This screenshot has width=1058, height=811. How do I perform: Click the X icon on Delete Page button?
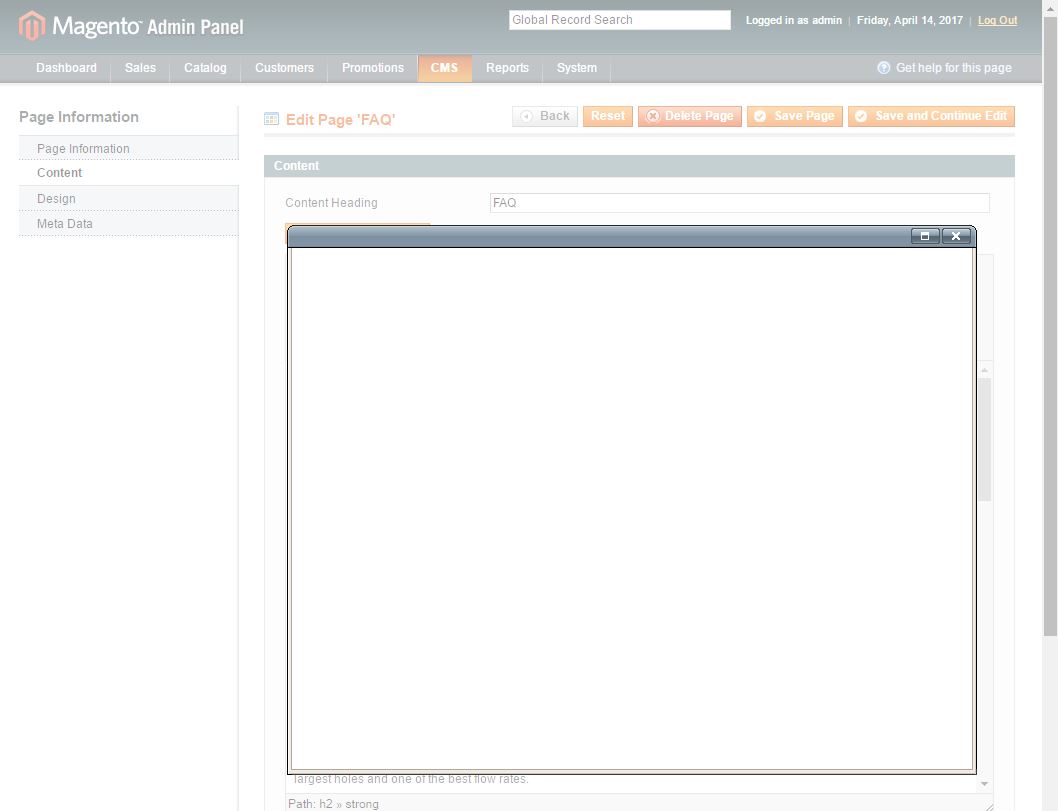[654, 115]
